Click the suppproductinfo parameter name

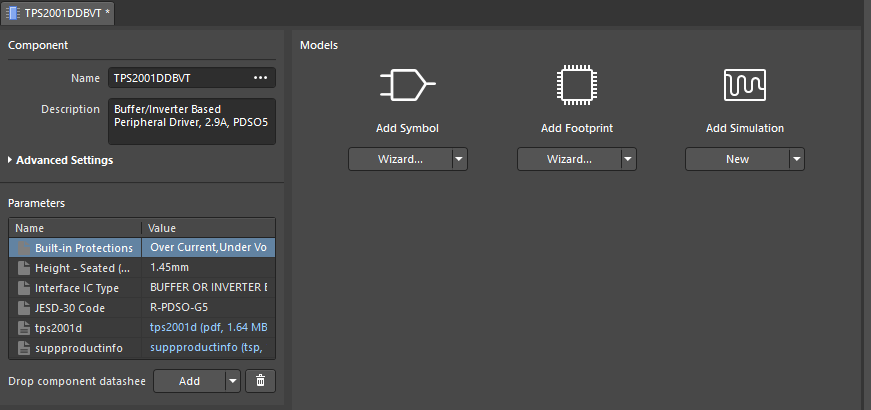[78, 348]
